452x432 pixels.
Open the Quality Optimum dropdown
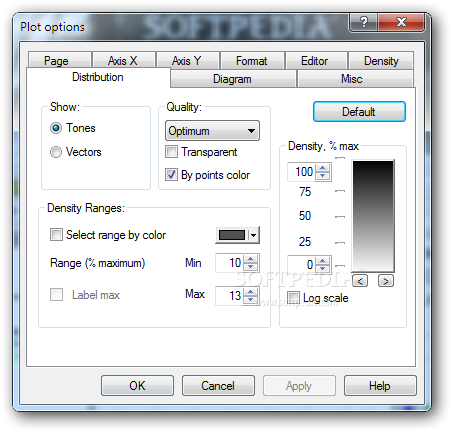[x=212, y=131]
